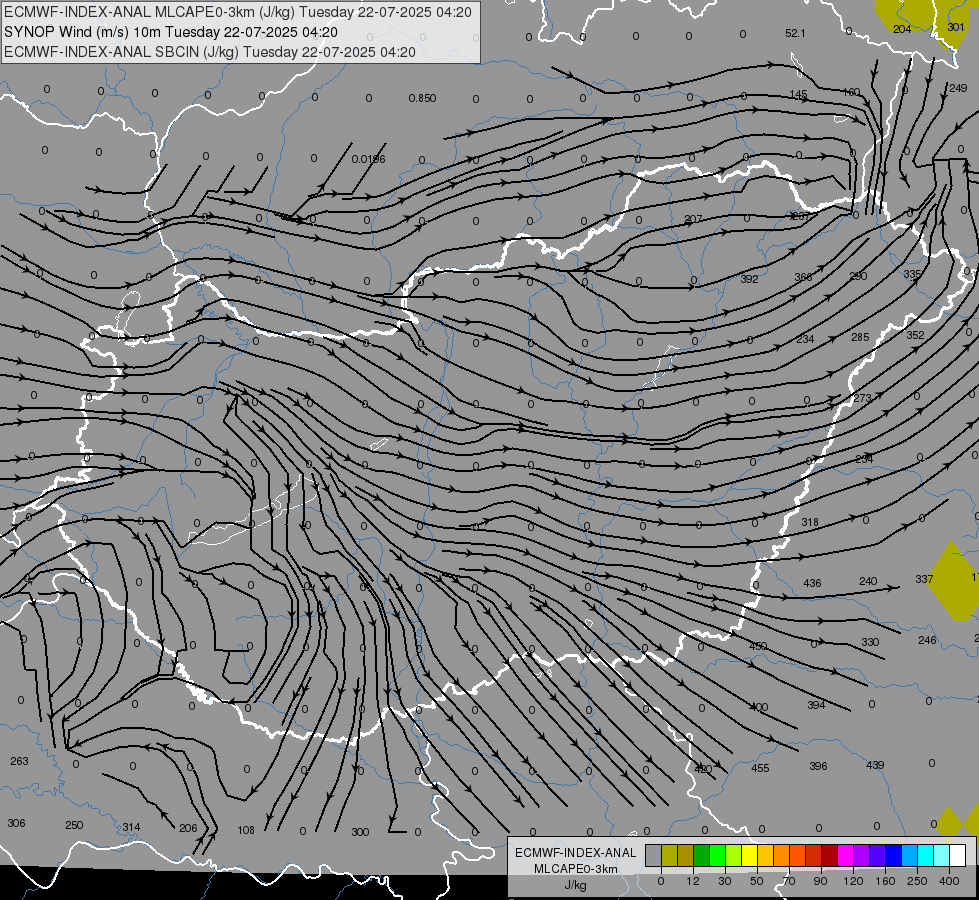Choose the bright green legend swatch
This screenshot has width=979, height=900.
click(717, 855)
